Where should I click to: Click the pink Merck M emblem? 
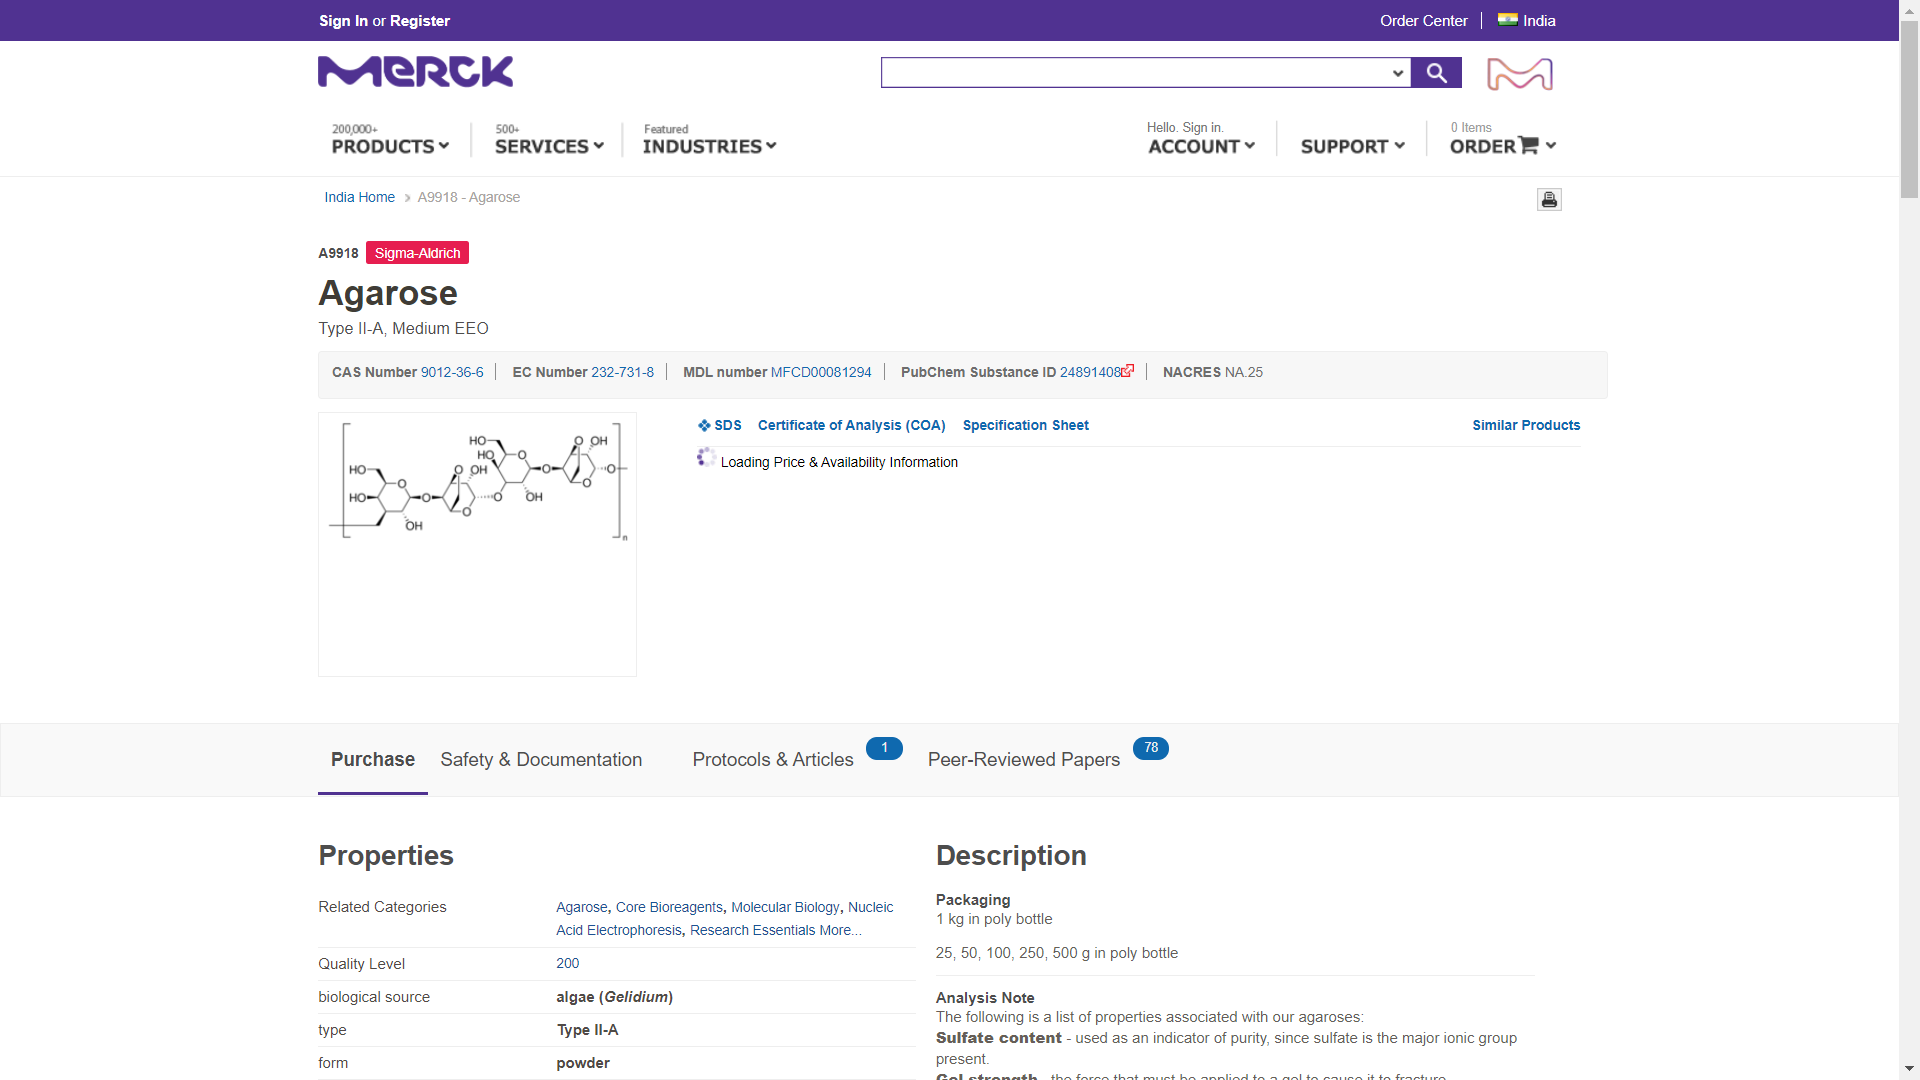click(x=1520, y=73)
